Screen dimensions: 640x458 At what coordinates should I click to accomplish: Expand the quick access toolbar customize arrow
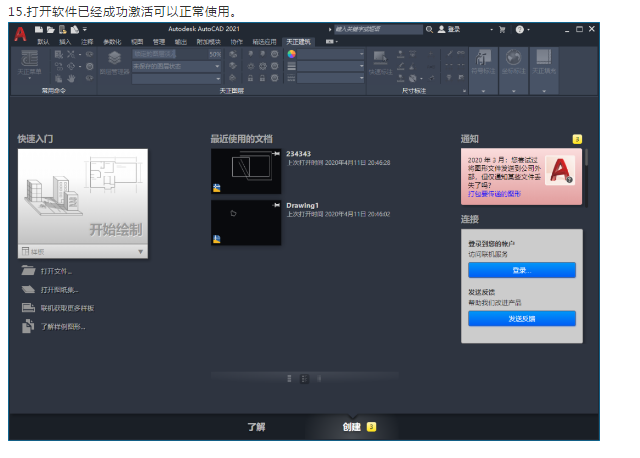click(85, 29)
